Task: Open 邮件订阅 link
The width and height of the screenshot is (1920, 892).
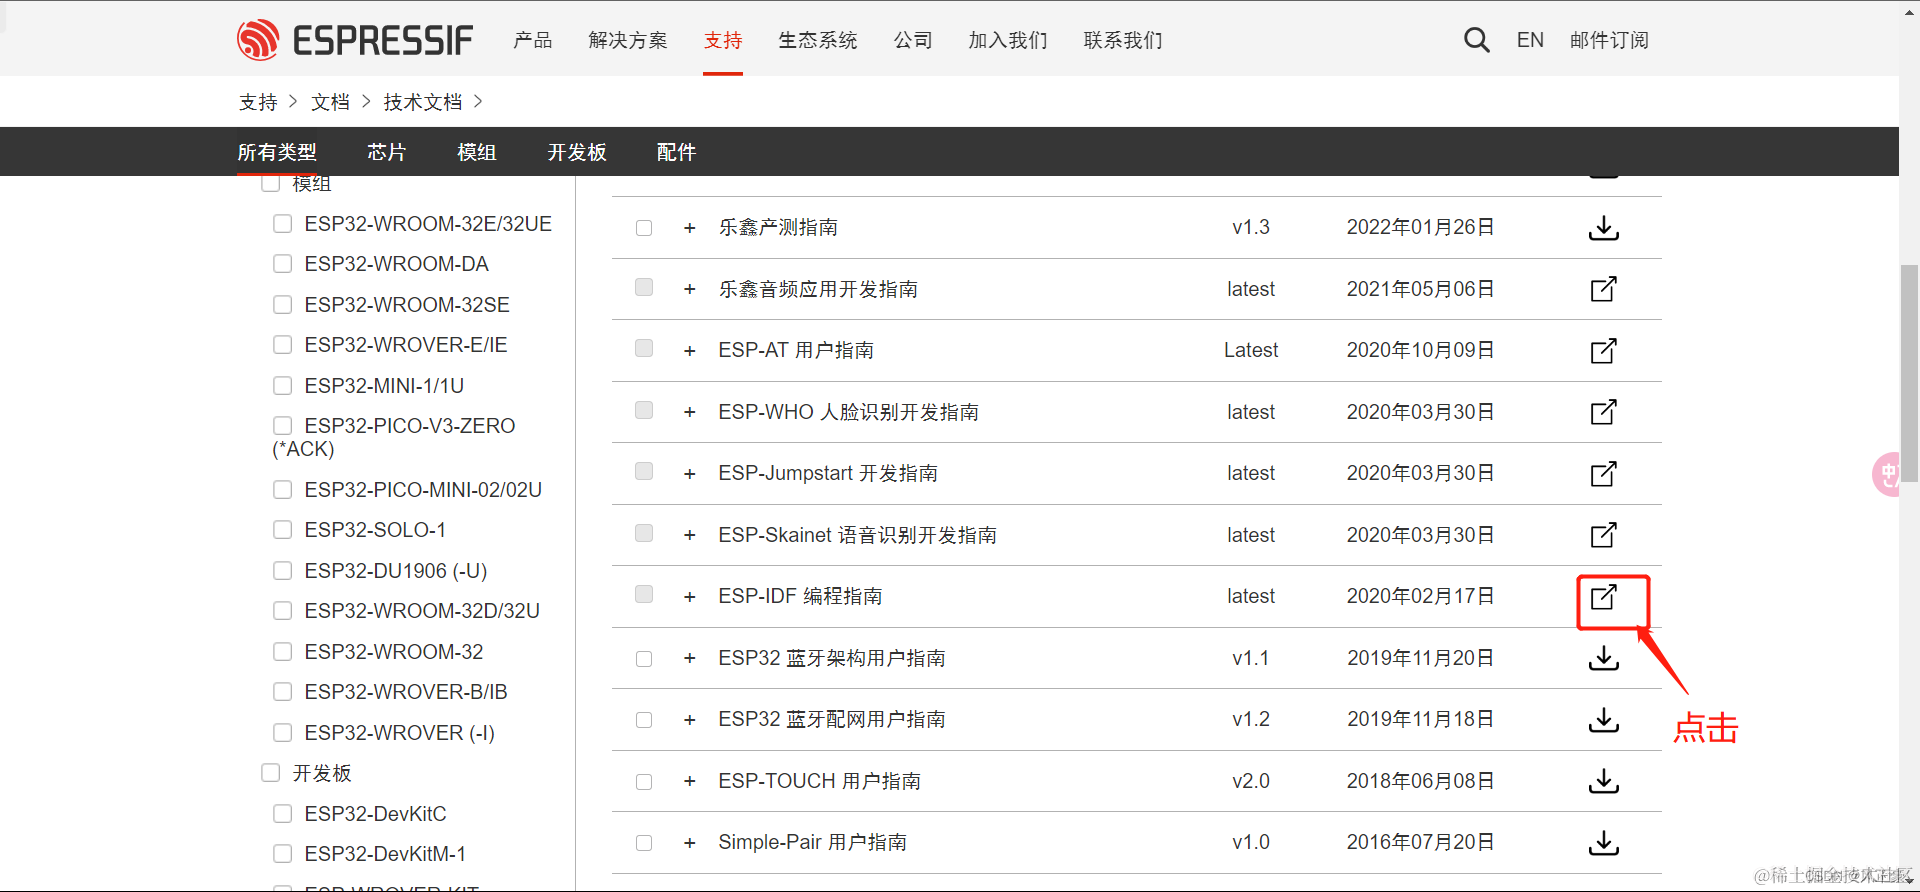Action: tap(1609, 40)
